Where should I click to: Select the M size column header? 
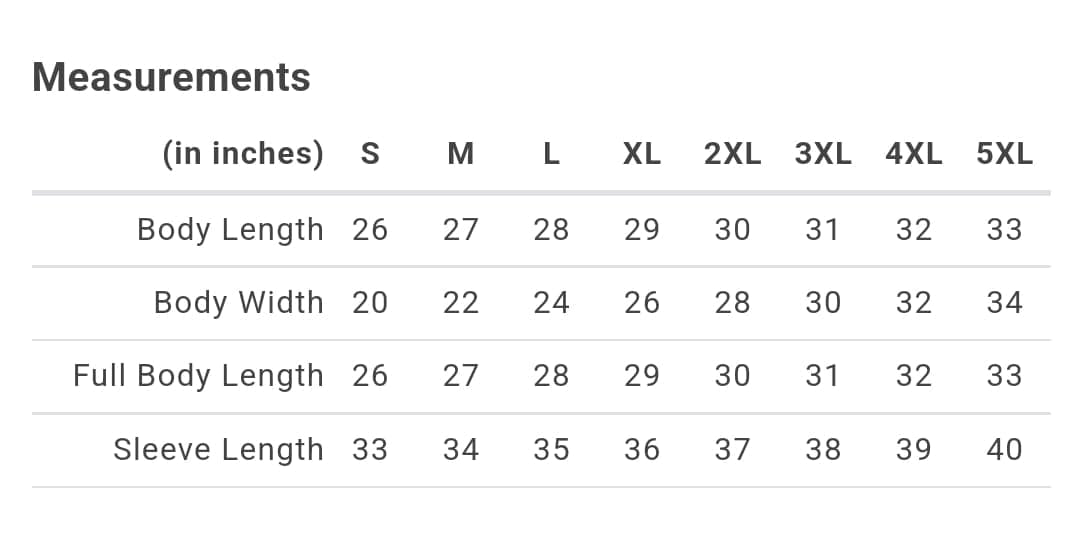(461, 154)
